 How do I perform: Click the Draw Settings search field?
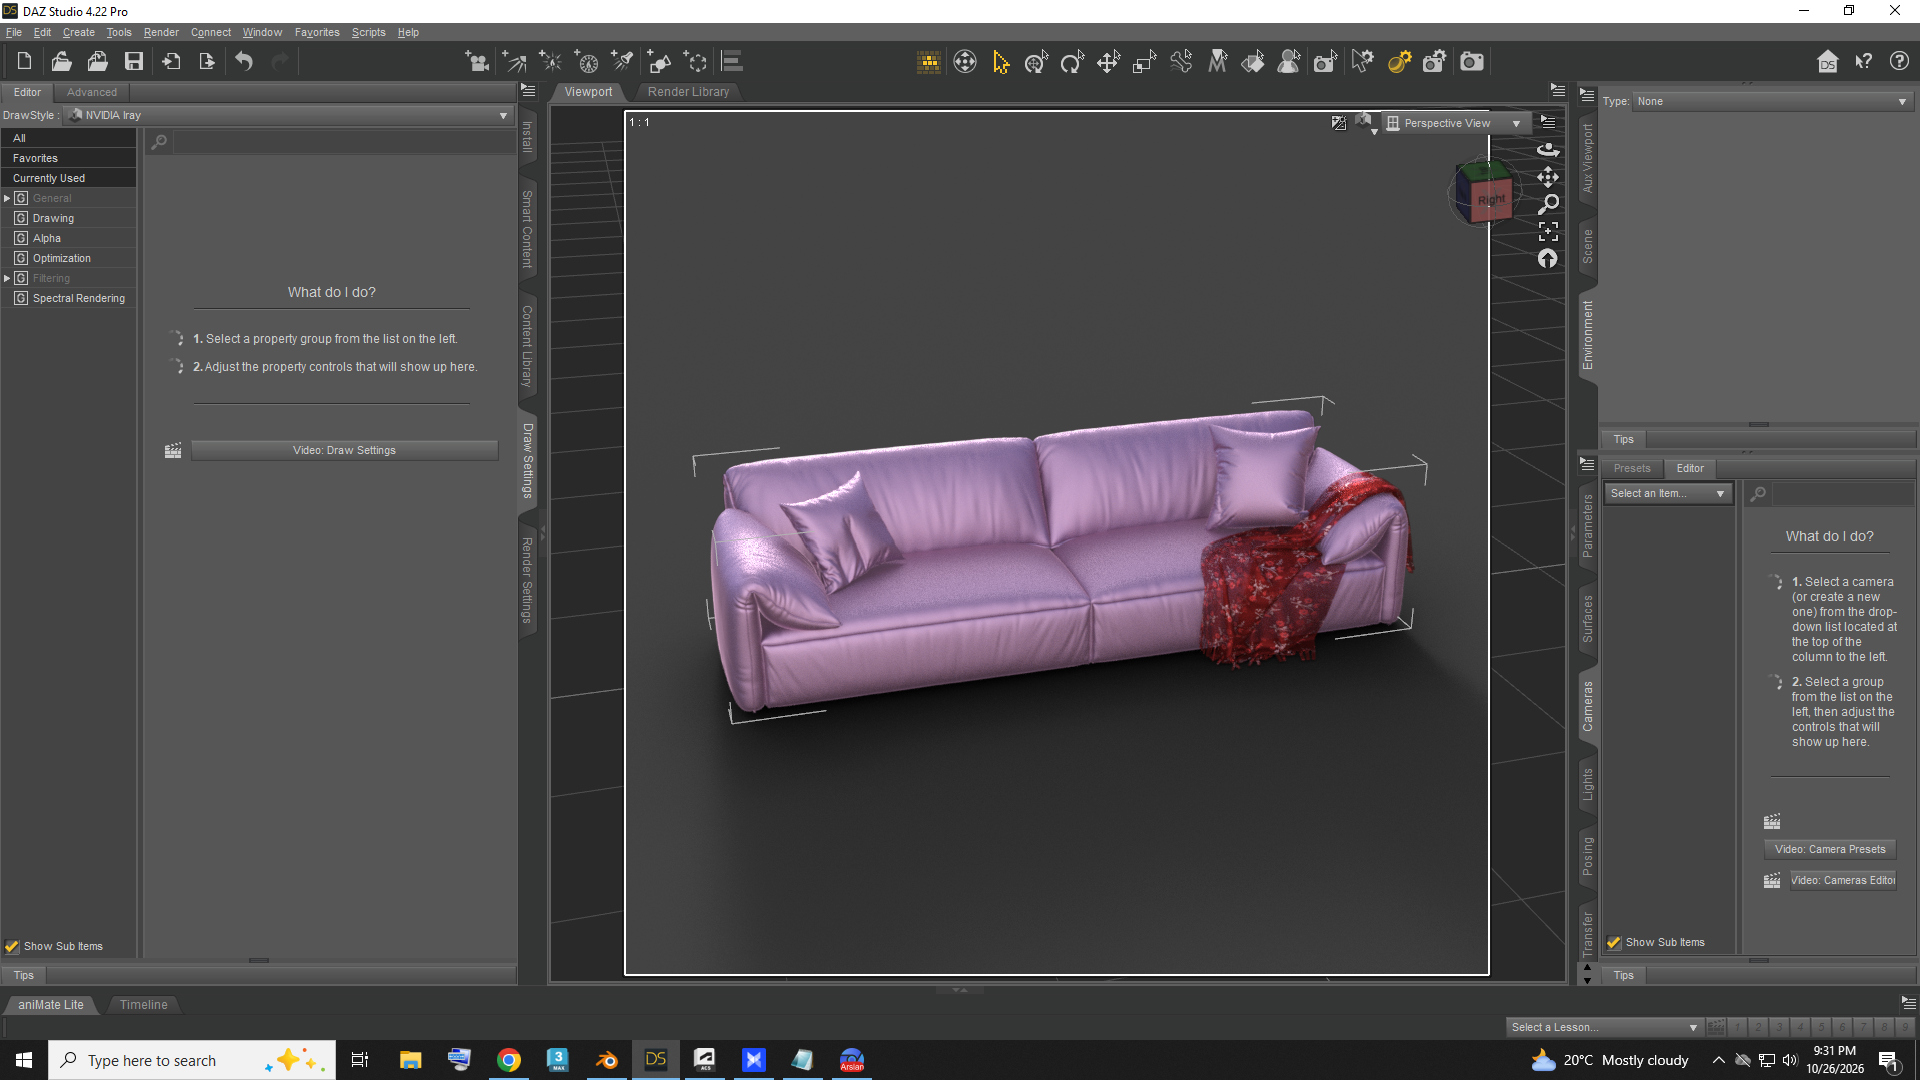[x=344, y=142]
